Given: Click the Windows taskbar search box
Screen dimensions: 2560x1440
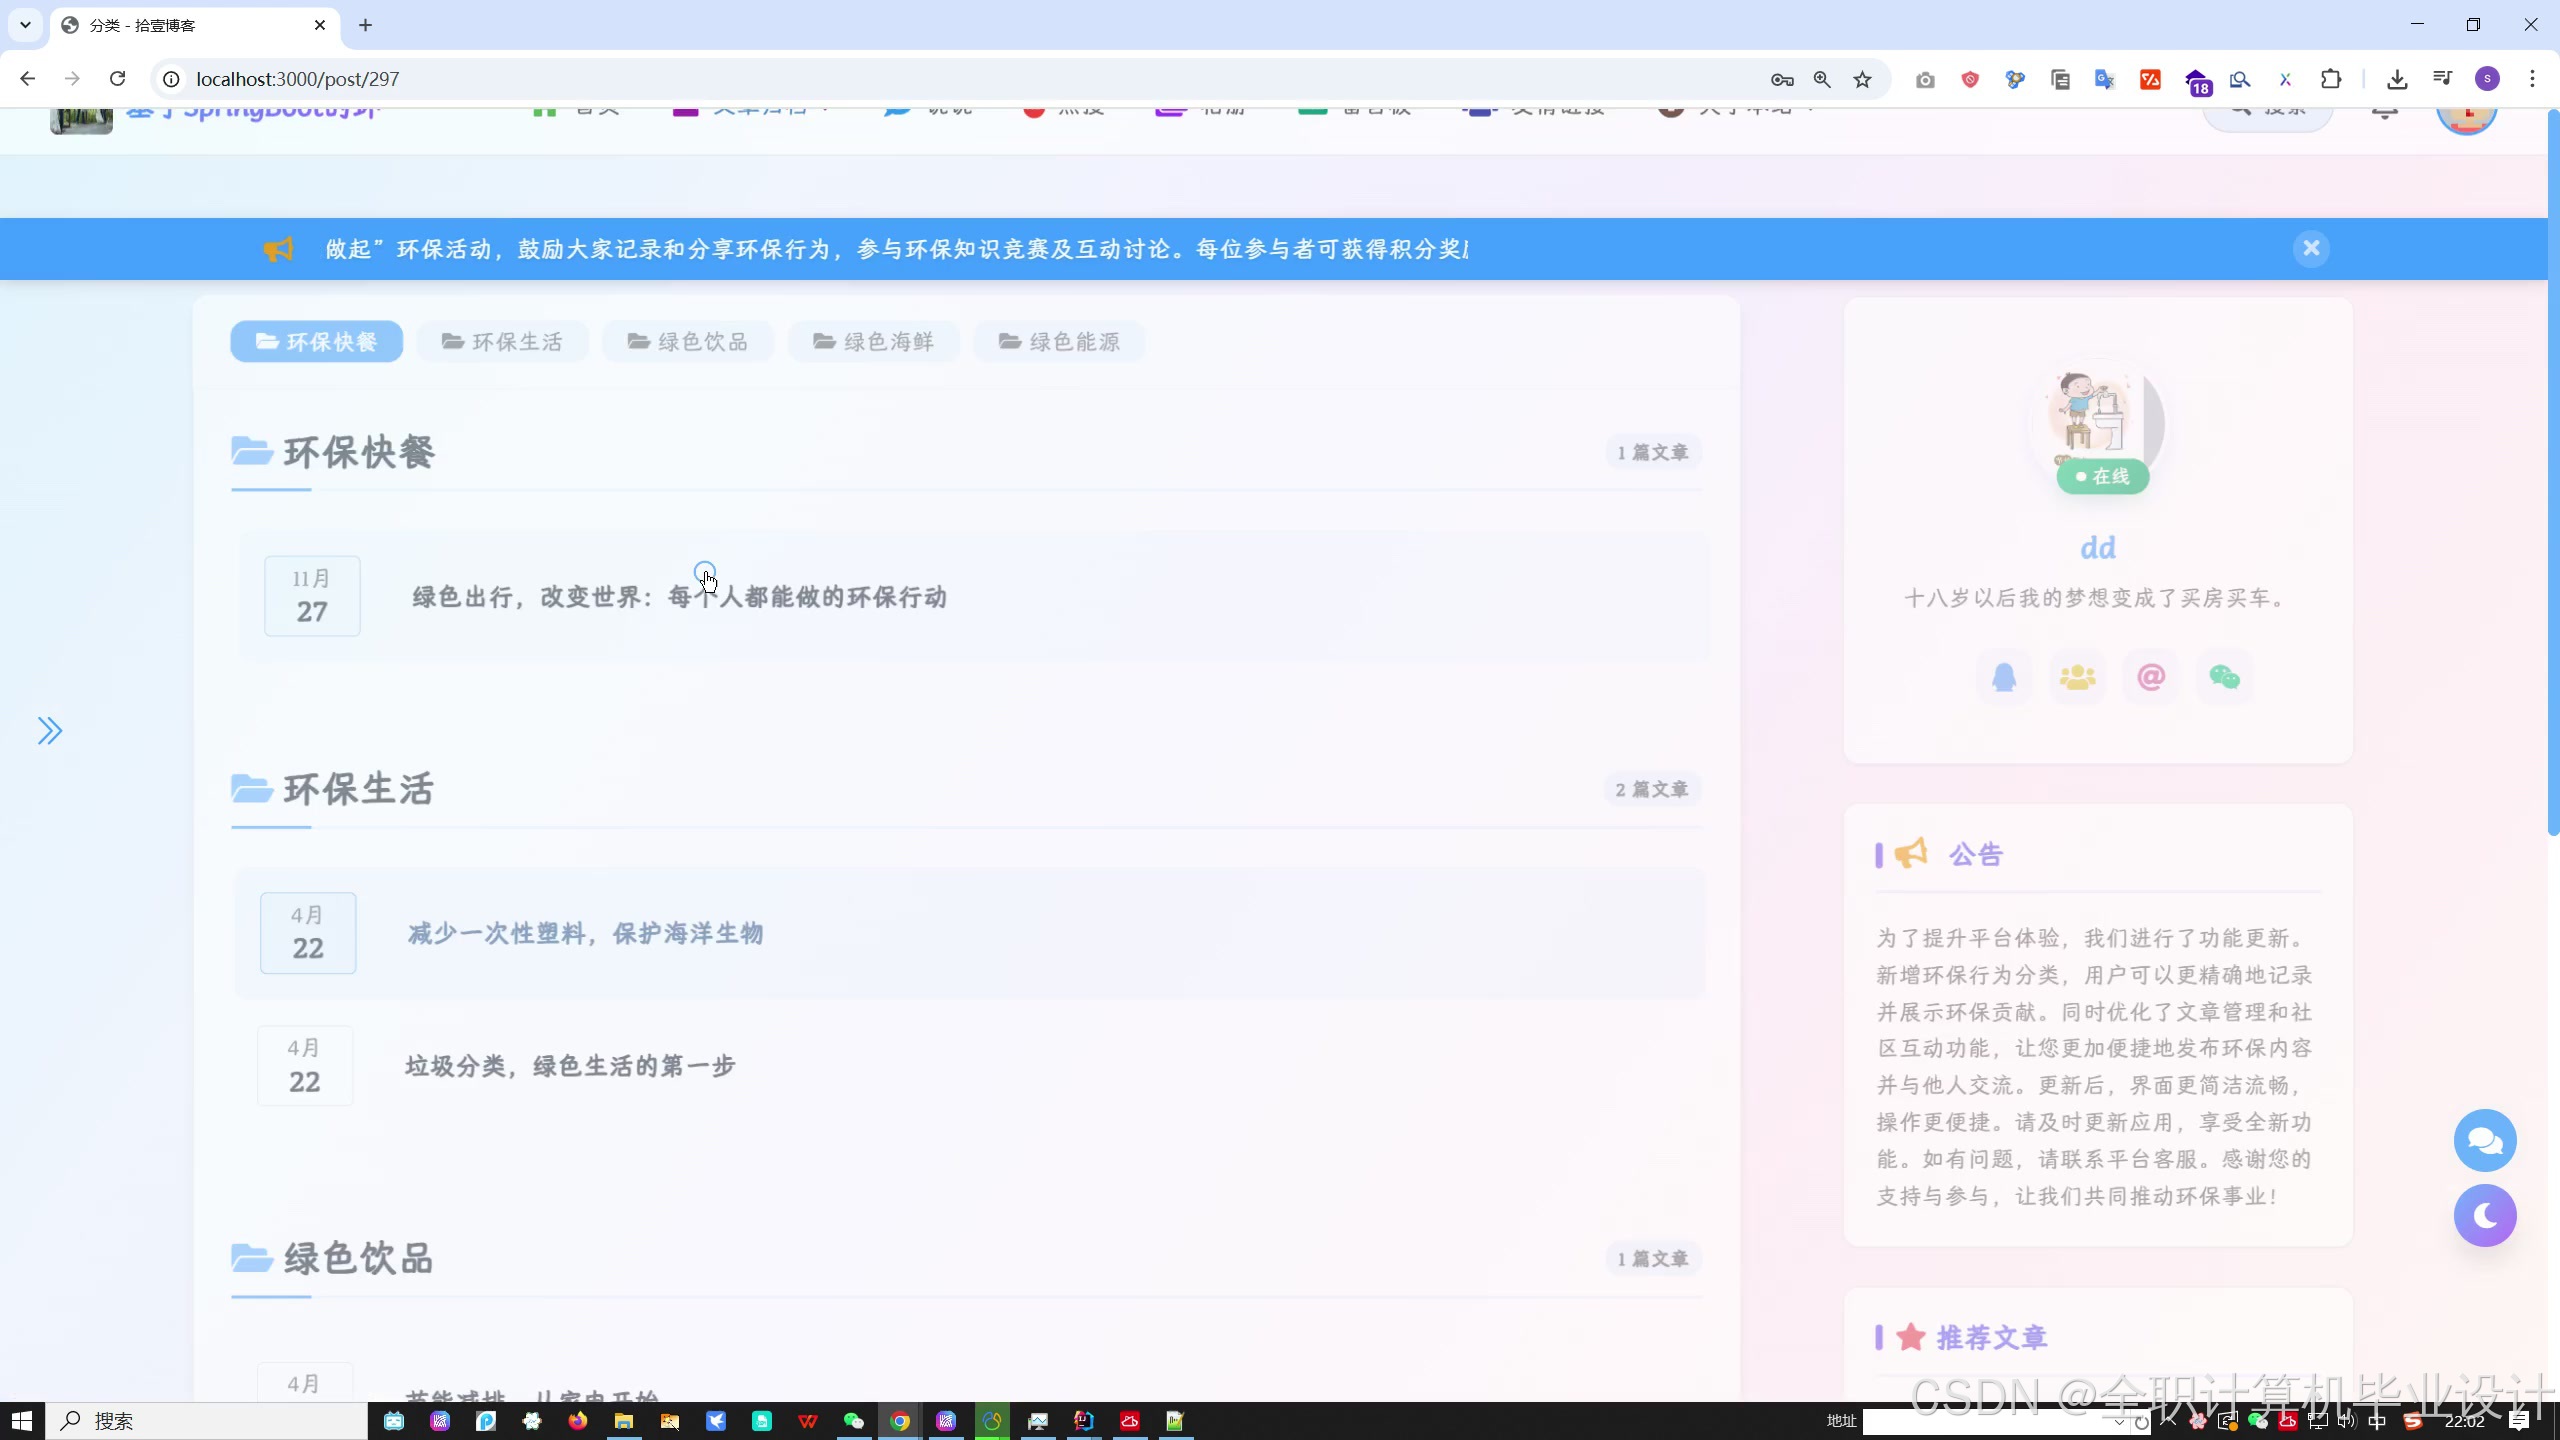Looking at the screenshot, I should tap(208, 1421).
